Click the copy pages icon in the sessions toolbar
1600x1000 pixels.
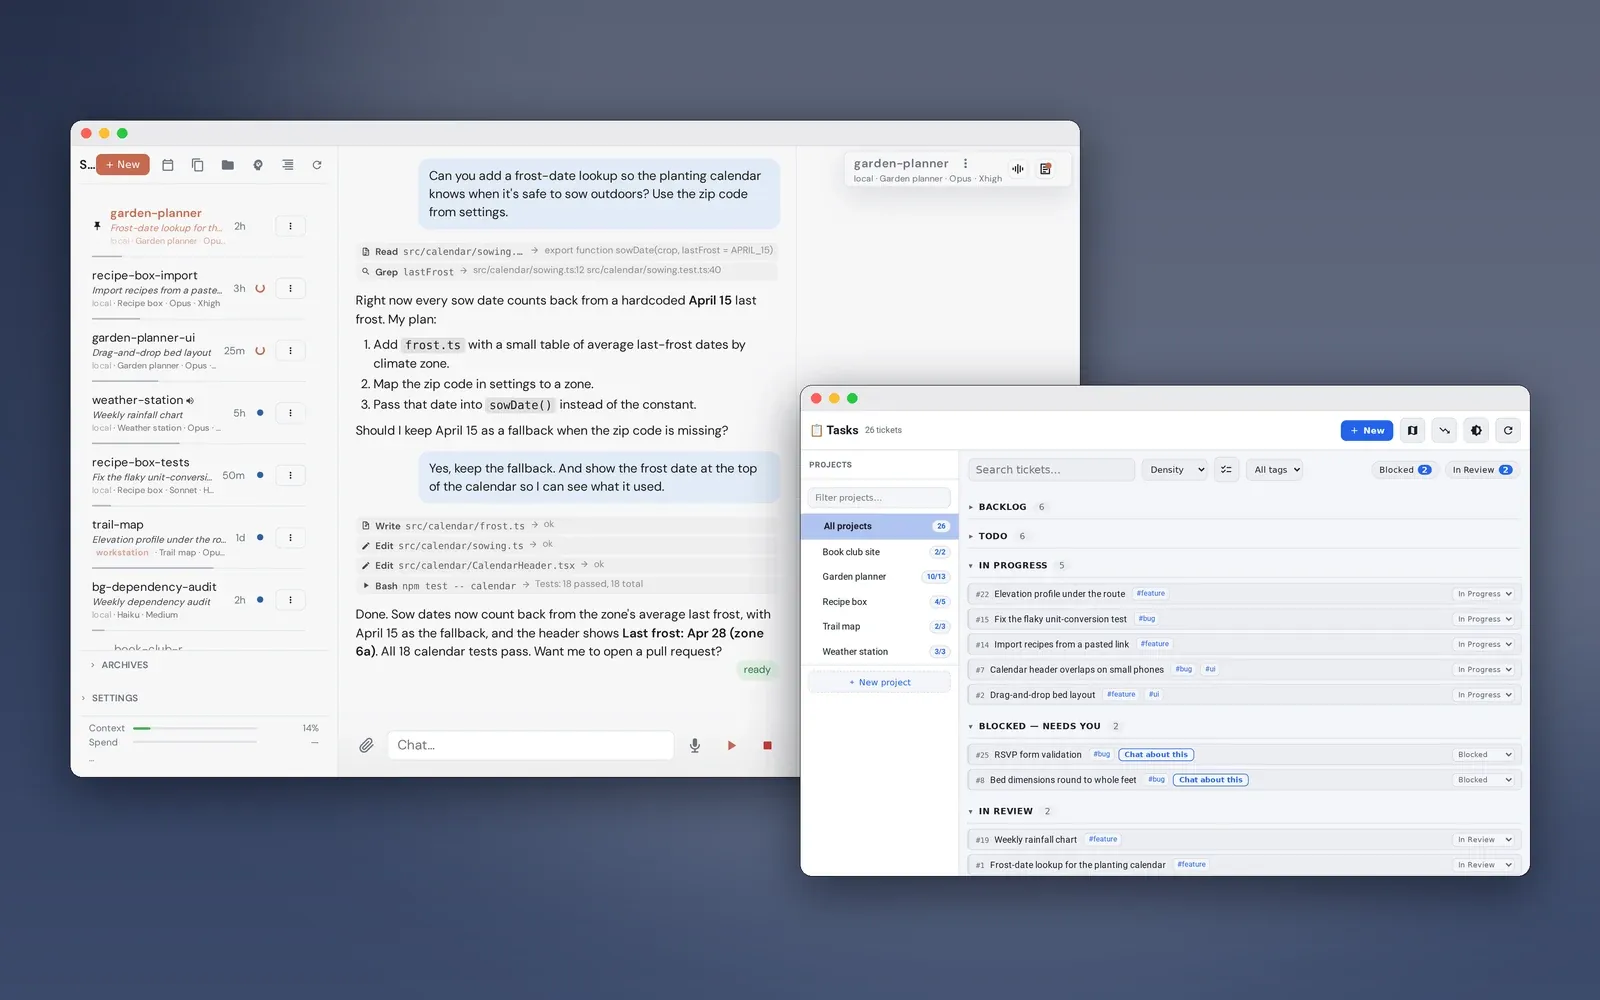(x=198, y=165)
